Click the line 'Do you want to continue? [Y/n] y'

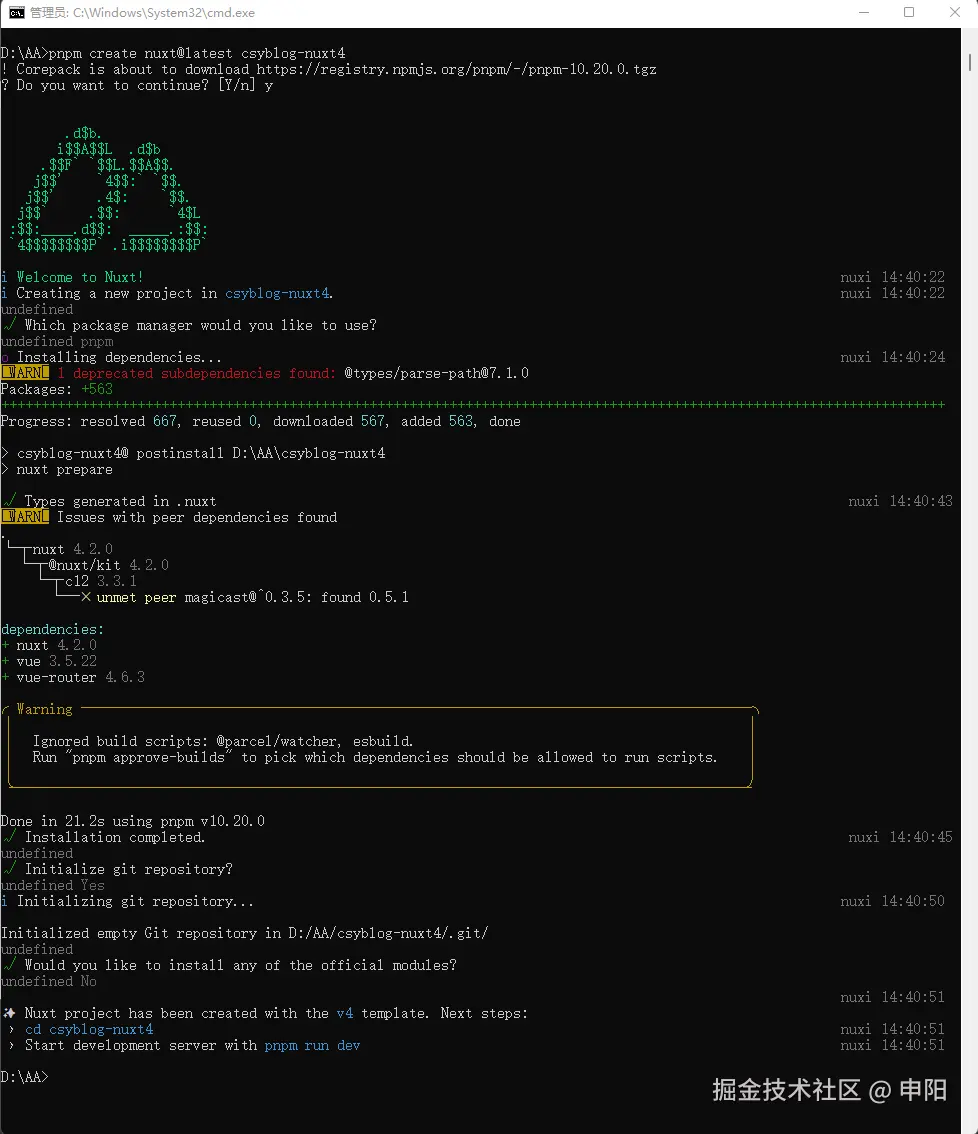click(x=137, y=85)
